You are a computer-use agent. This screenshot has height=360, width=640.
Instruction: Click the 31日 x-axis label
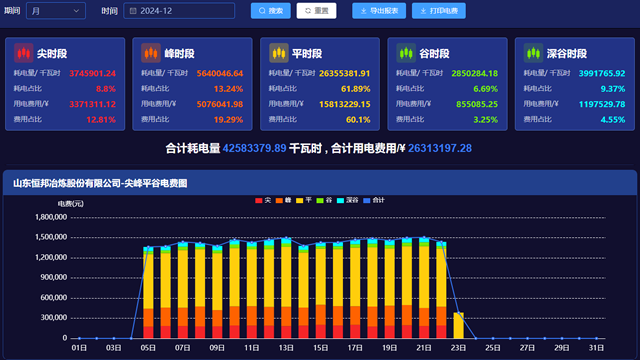(596, 348)
